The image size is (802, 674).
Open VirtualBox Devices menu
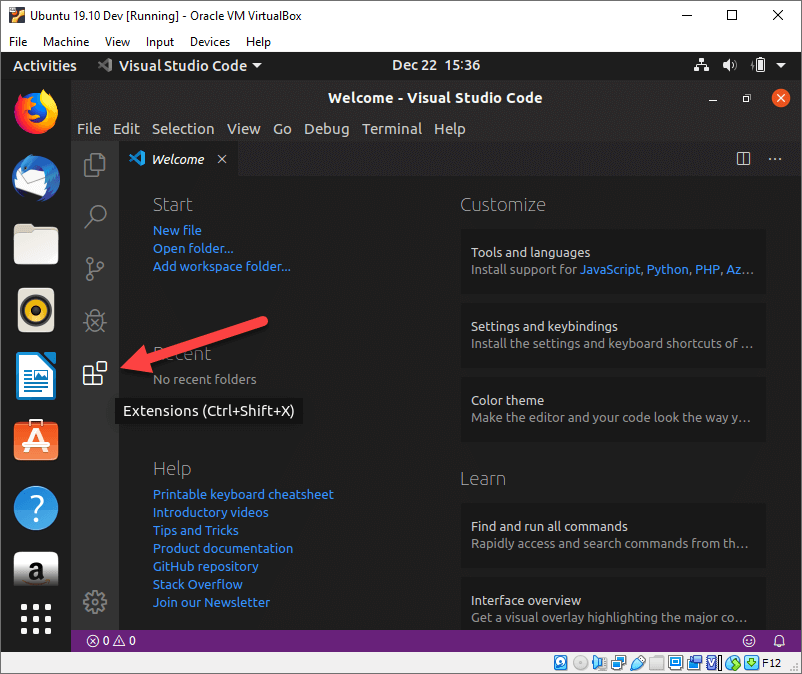(x=210, y=42)
